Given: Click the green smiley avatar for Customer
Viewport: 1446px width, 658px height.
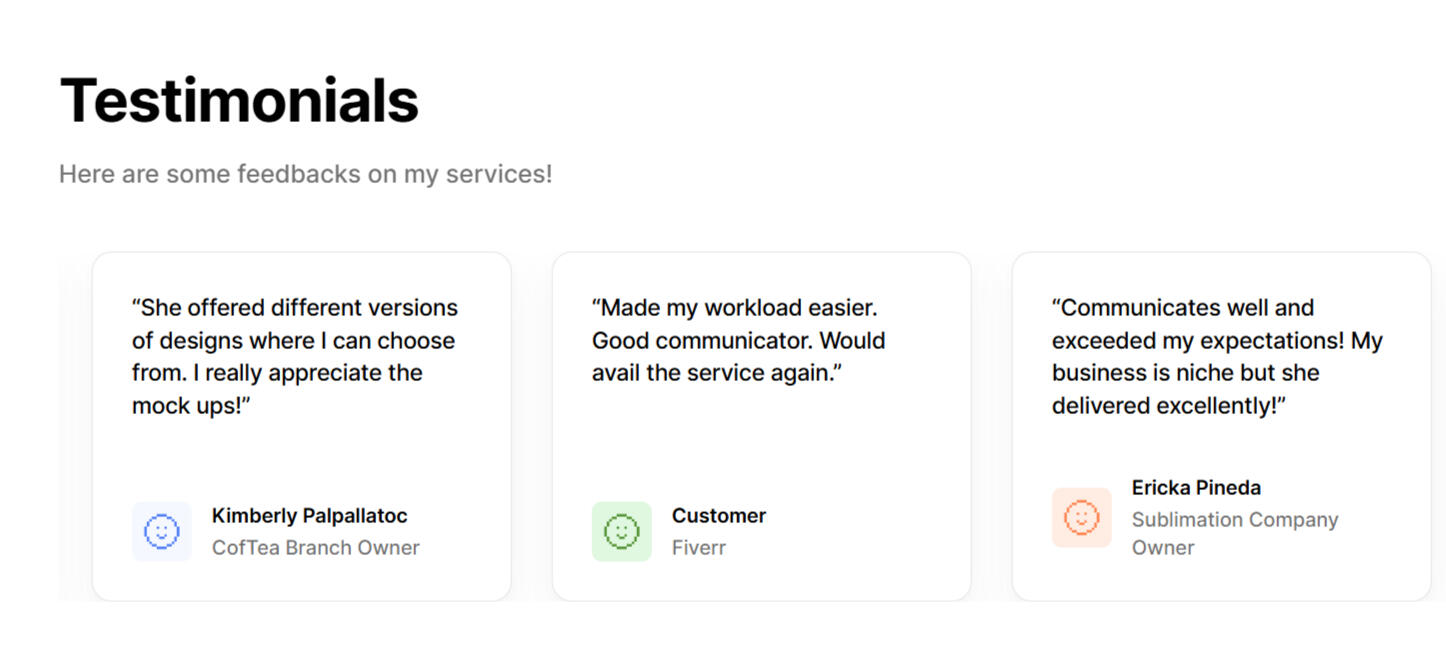Looking at the screenshot, I should [621, 531].
